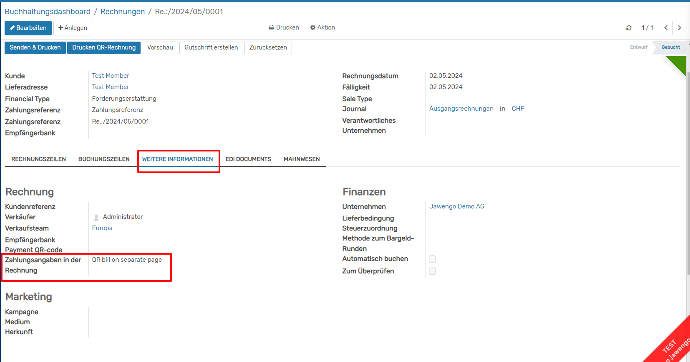The image size is (690, 362).
Task: Open Lieferadresse Test Member link
Action: tap(110, 87)
